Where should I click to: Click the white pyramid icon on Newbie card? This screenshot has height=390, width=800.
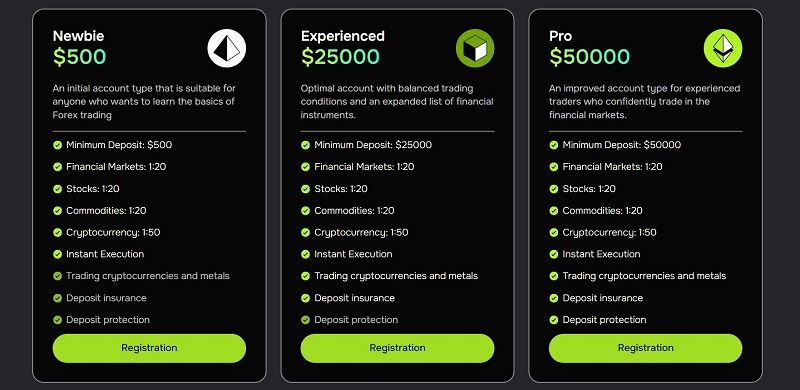(x=227, y=48)
